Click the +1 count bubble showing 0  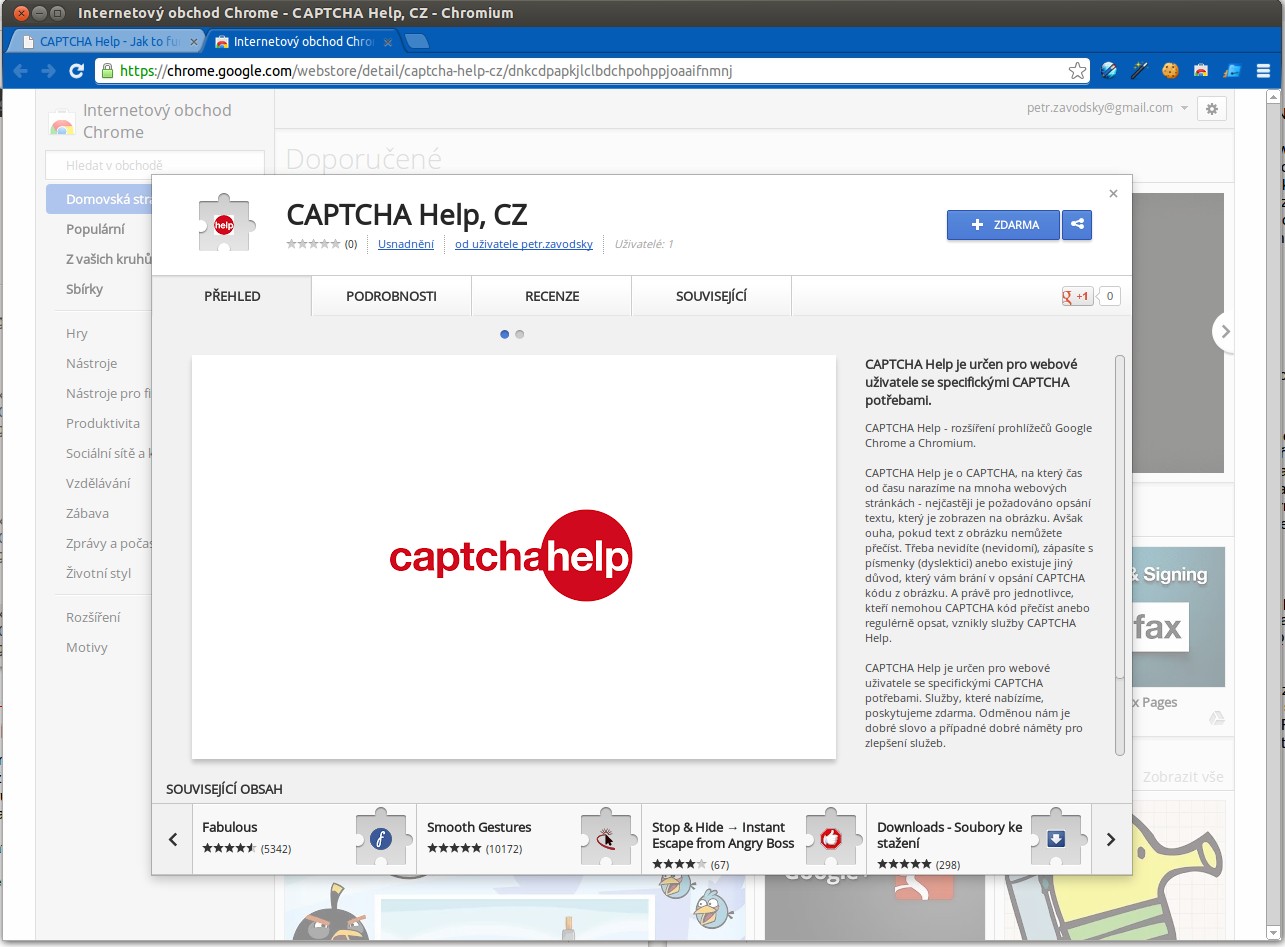1109,296
